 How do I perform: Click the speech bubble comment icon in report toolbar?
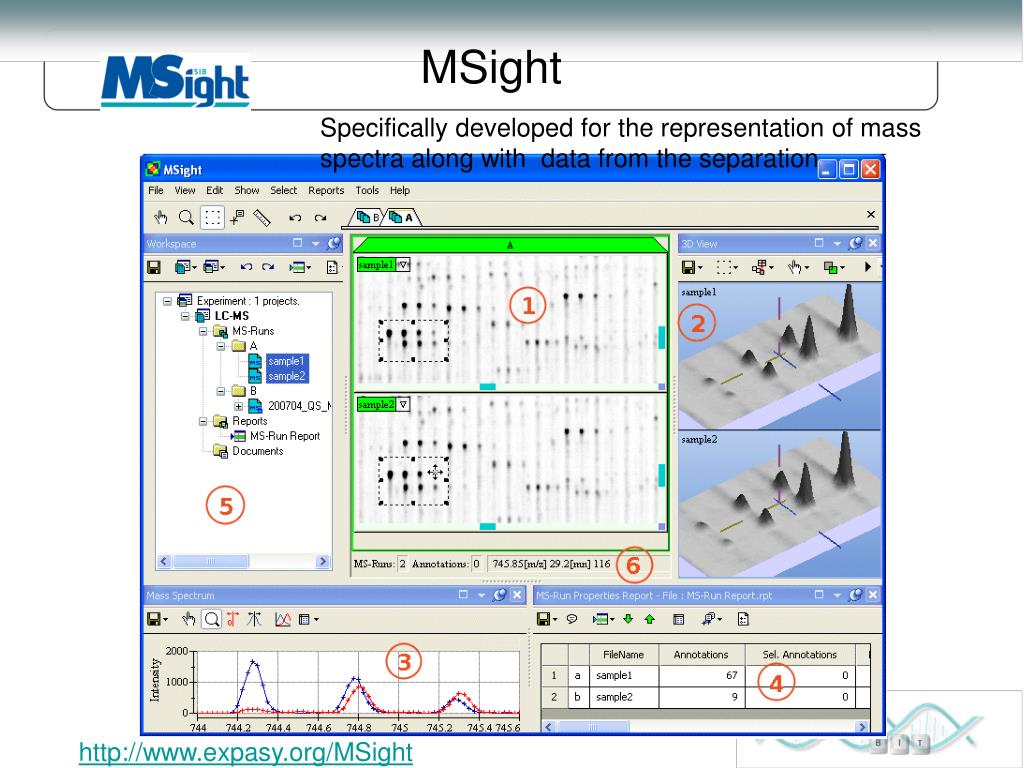tap(572, 618)
